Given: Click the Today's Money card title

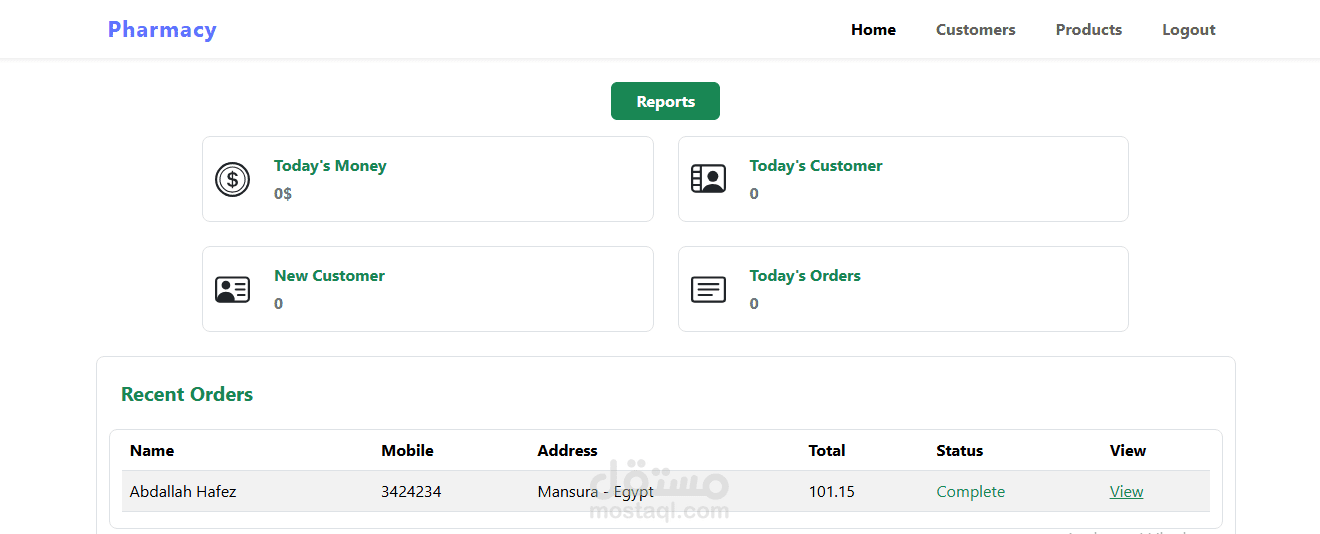Looking at the screenshot, I should (330, 166).
